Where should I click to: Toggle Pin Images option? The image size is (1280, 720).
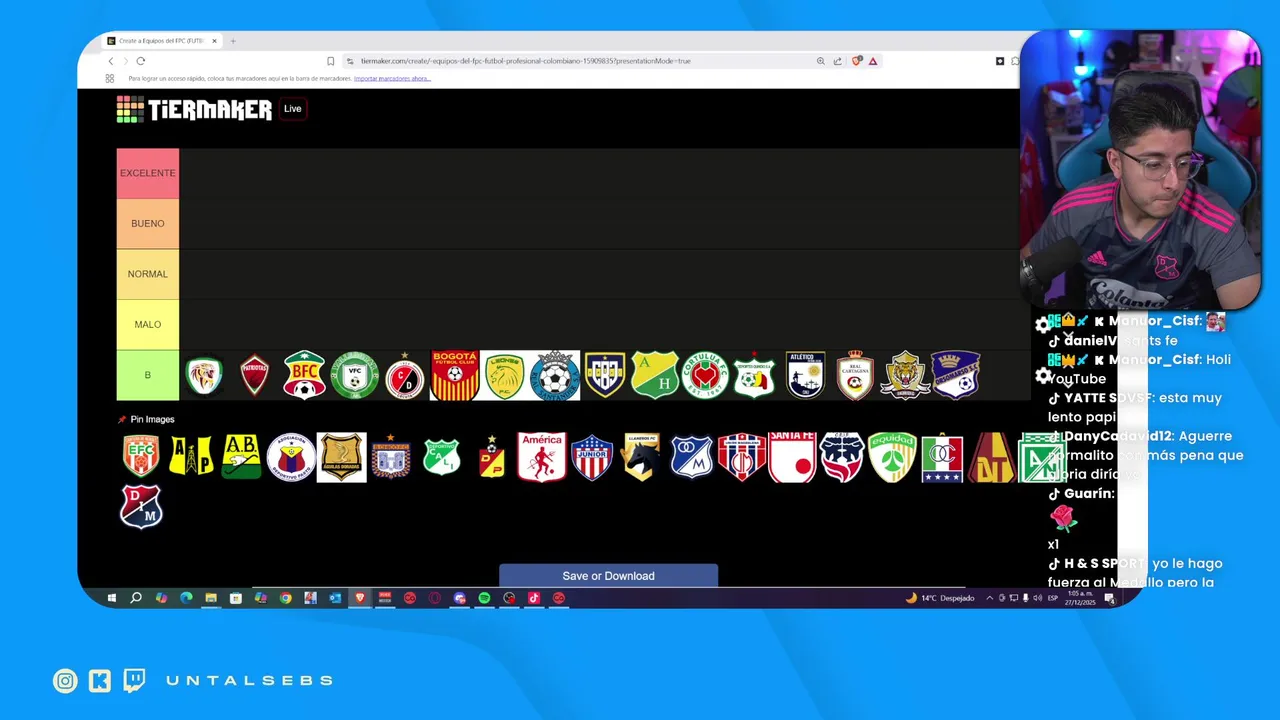click(146, 419)
